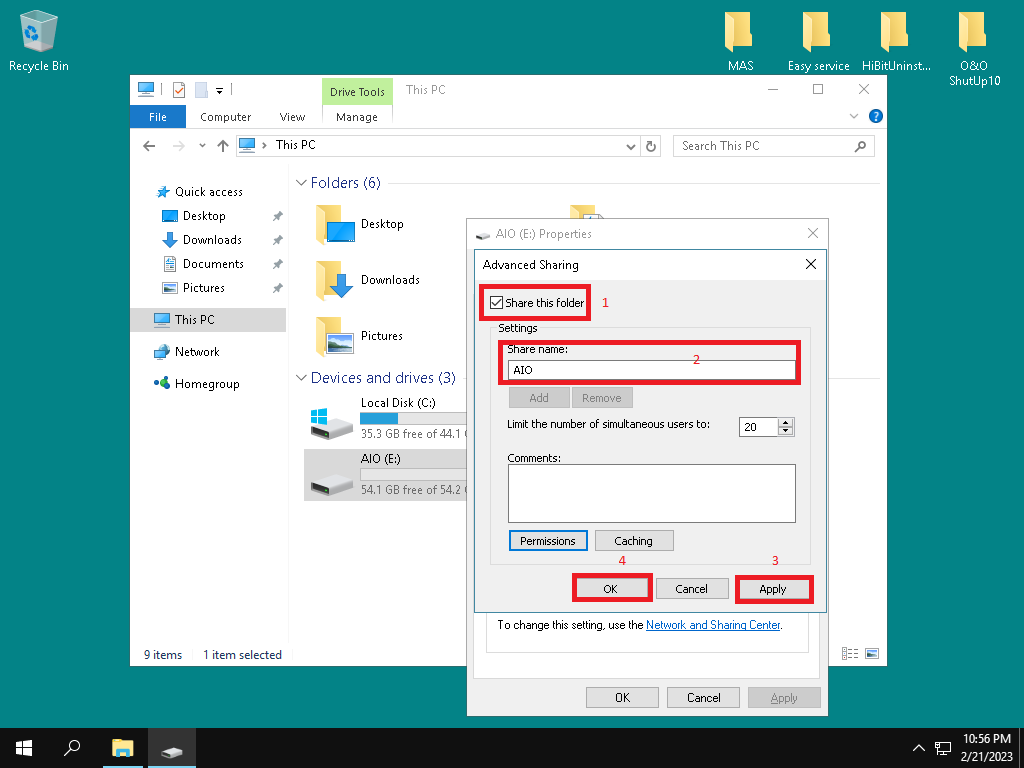
Task: Click the refresh button beside address bar
Action: pyautogui.click(x=652, y=146)
